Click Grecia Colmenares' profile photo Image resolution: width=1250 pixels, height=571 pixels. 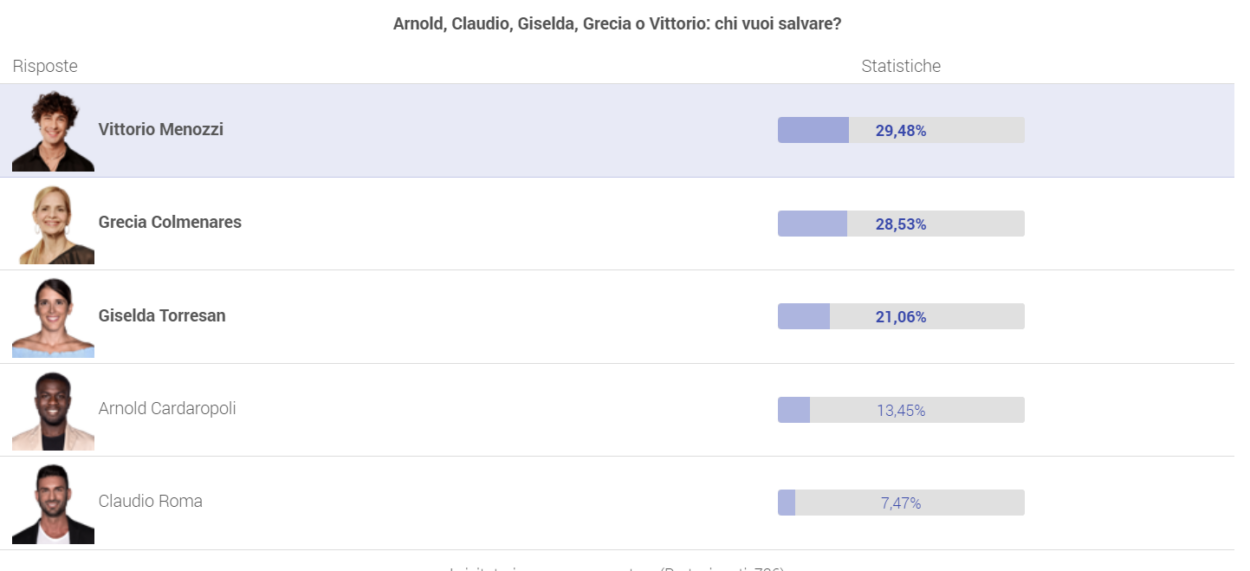pos(53,223)
